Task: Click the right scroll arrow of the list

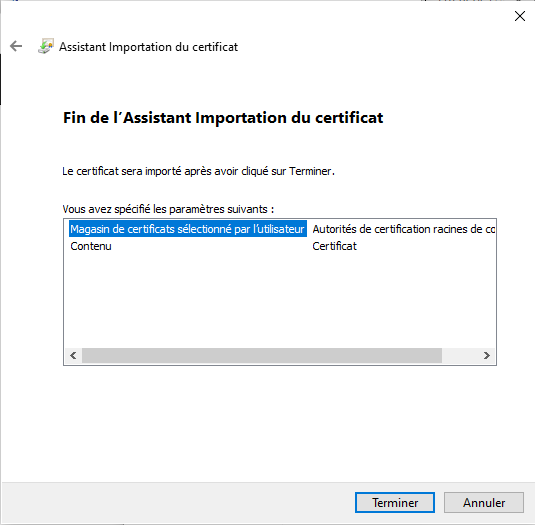Action: coord(487,355)
